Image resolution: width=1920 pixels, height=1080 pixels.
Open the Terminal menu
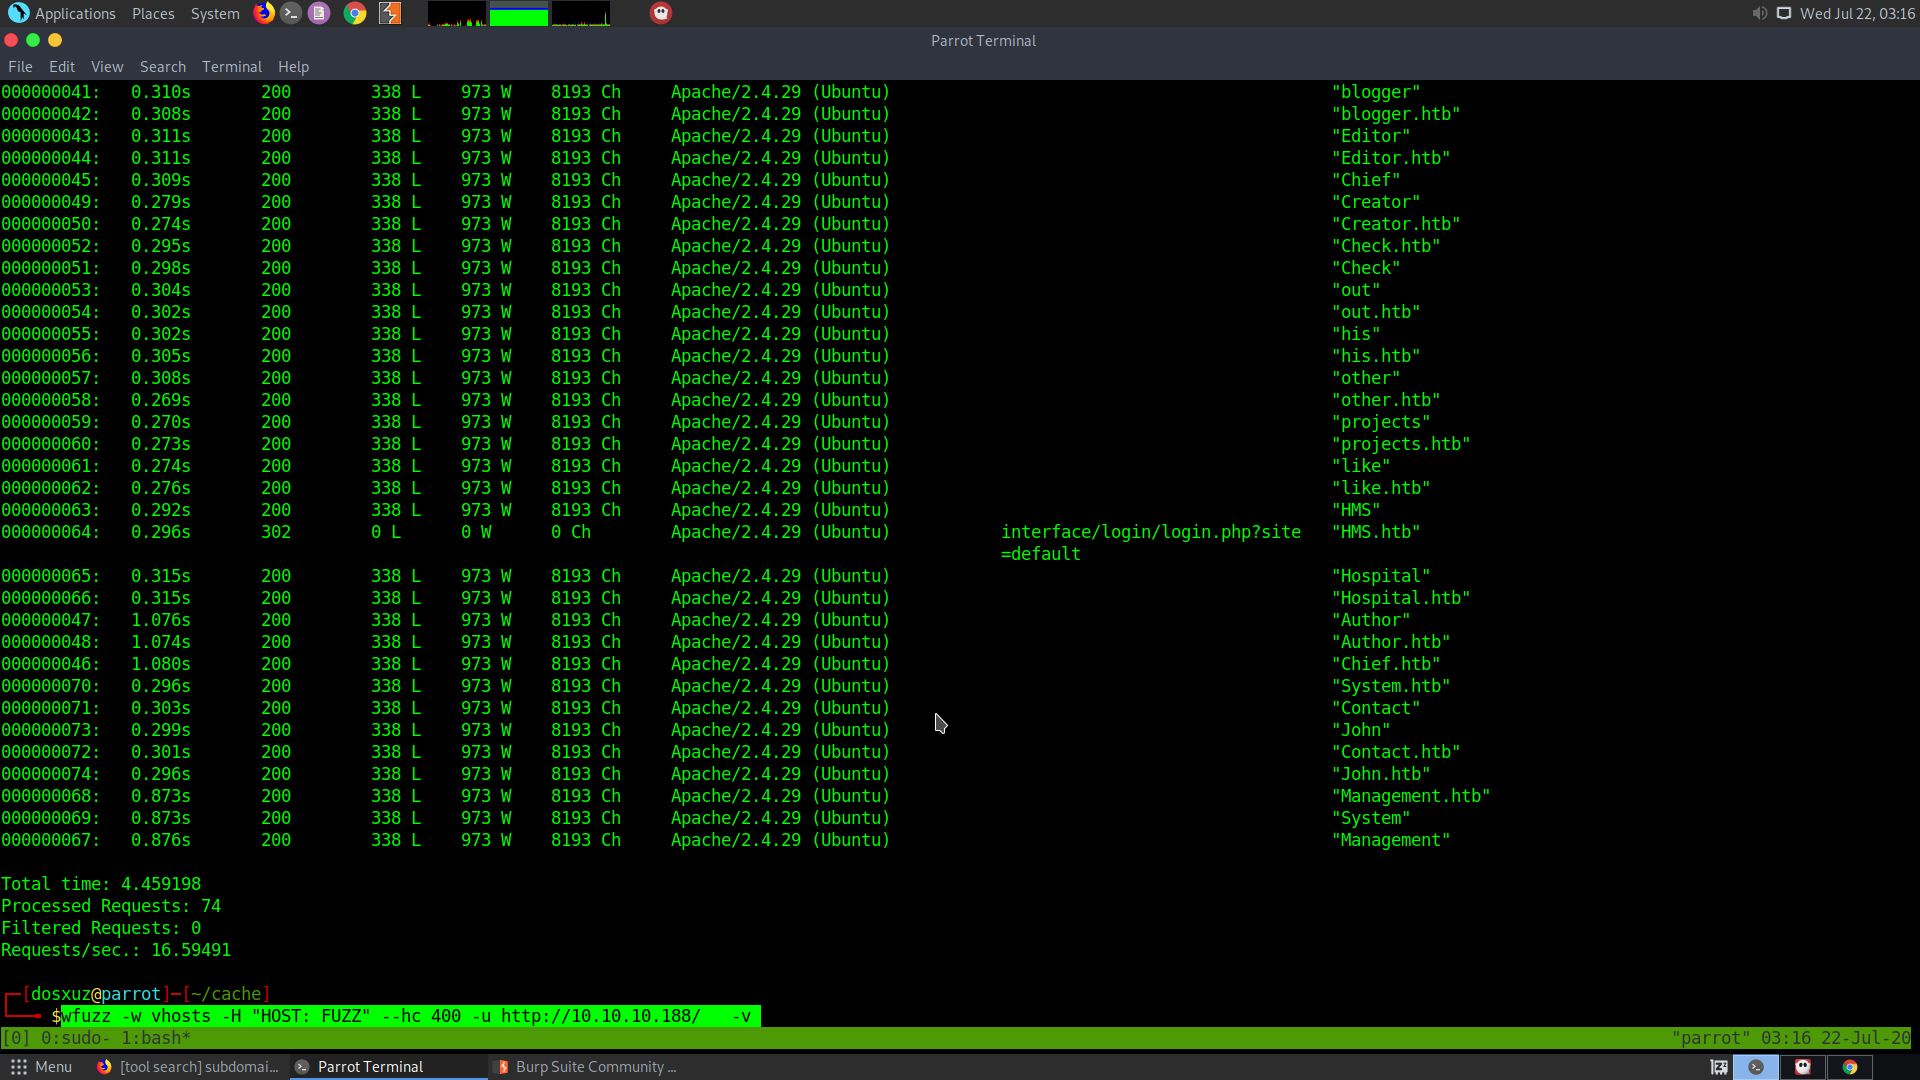231,67
